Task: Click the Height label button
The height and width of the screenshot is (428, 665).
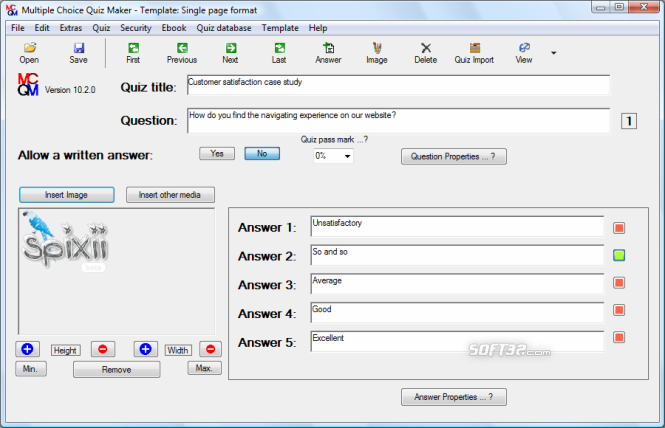Action: coord(66,350)
